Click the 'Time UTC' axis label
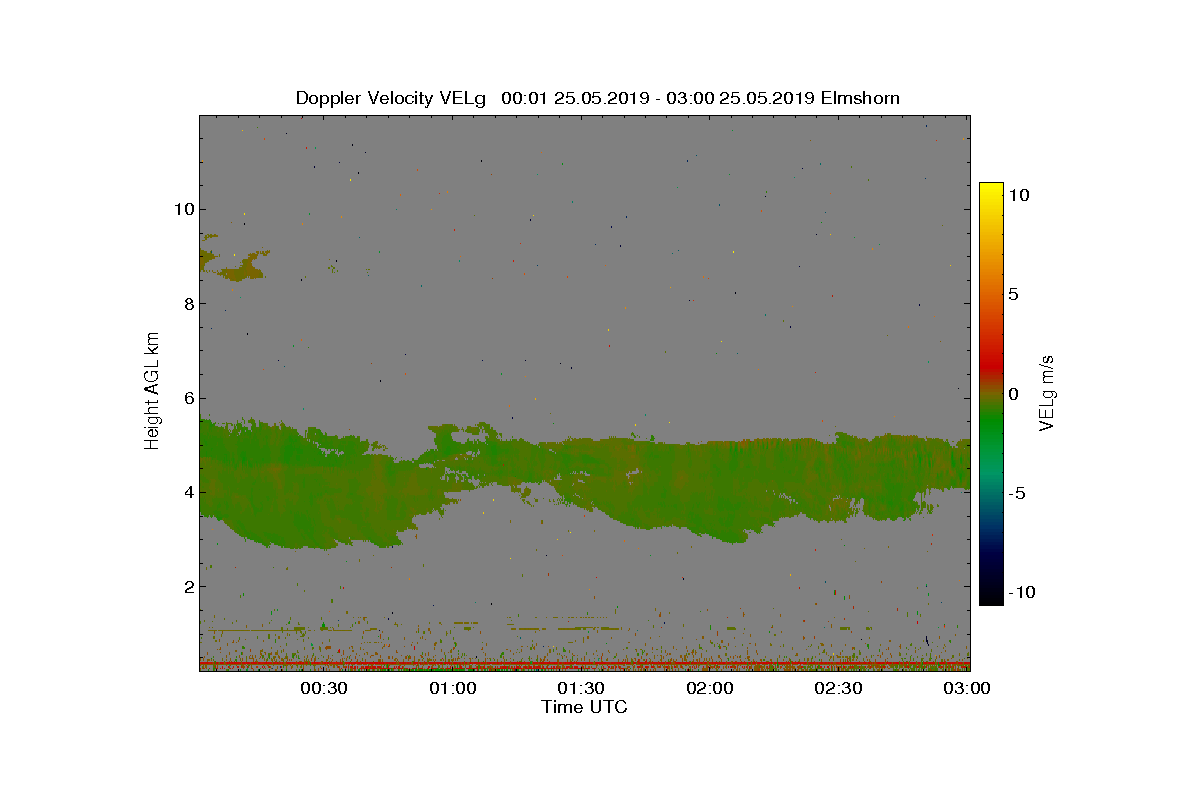The image size is (1200, 800). coord(584,707)
